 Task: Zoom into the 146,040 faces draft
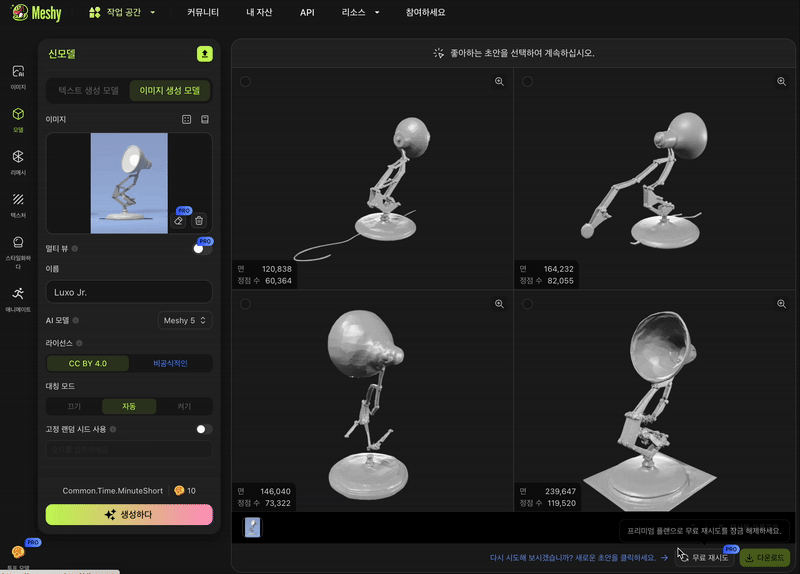point(499,304)
